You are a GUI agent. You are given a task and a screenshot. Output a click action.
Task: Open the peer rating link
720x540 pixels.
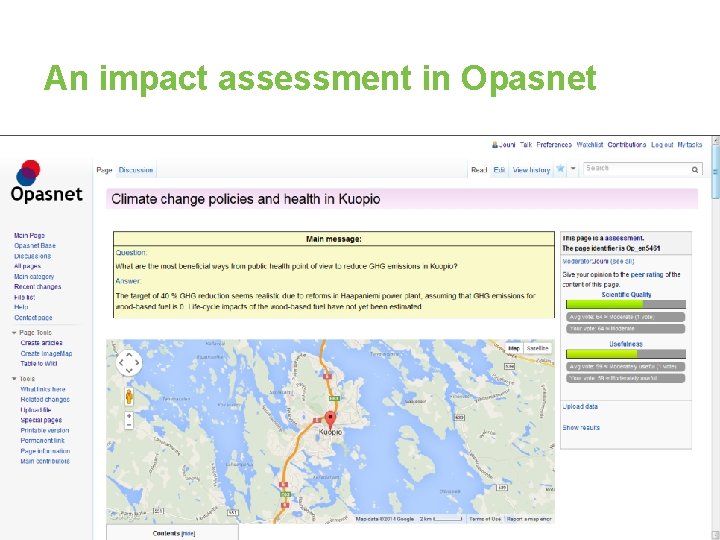coord(647,275)
